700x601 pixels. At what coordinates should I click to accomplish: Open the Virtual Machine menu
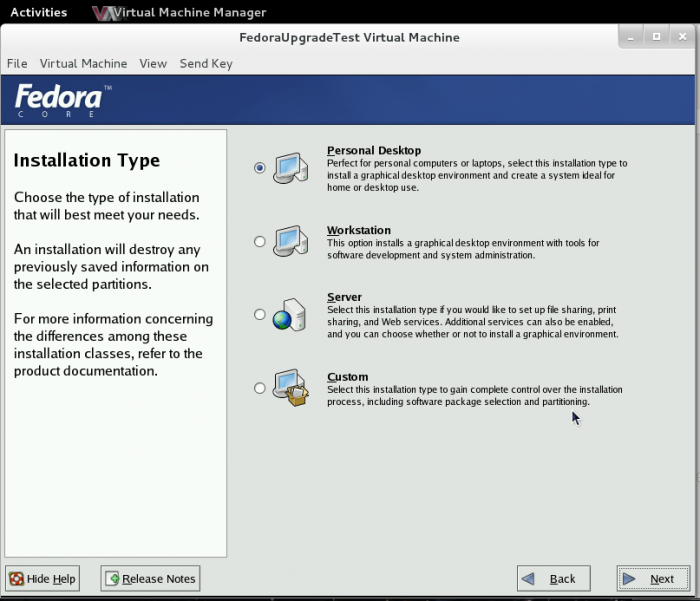click(x=83, y=63)
